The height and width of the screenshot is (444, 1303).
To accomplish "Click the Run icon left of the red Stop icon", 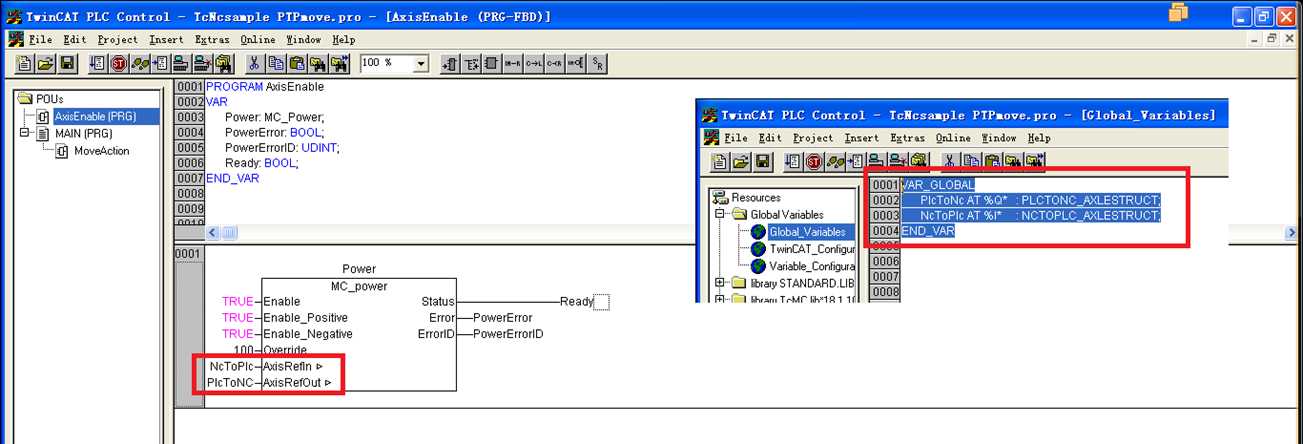I will [98, 63].
